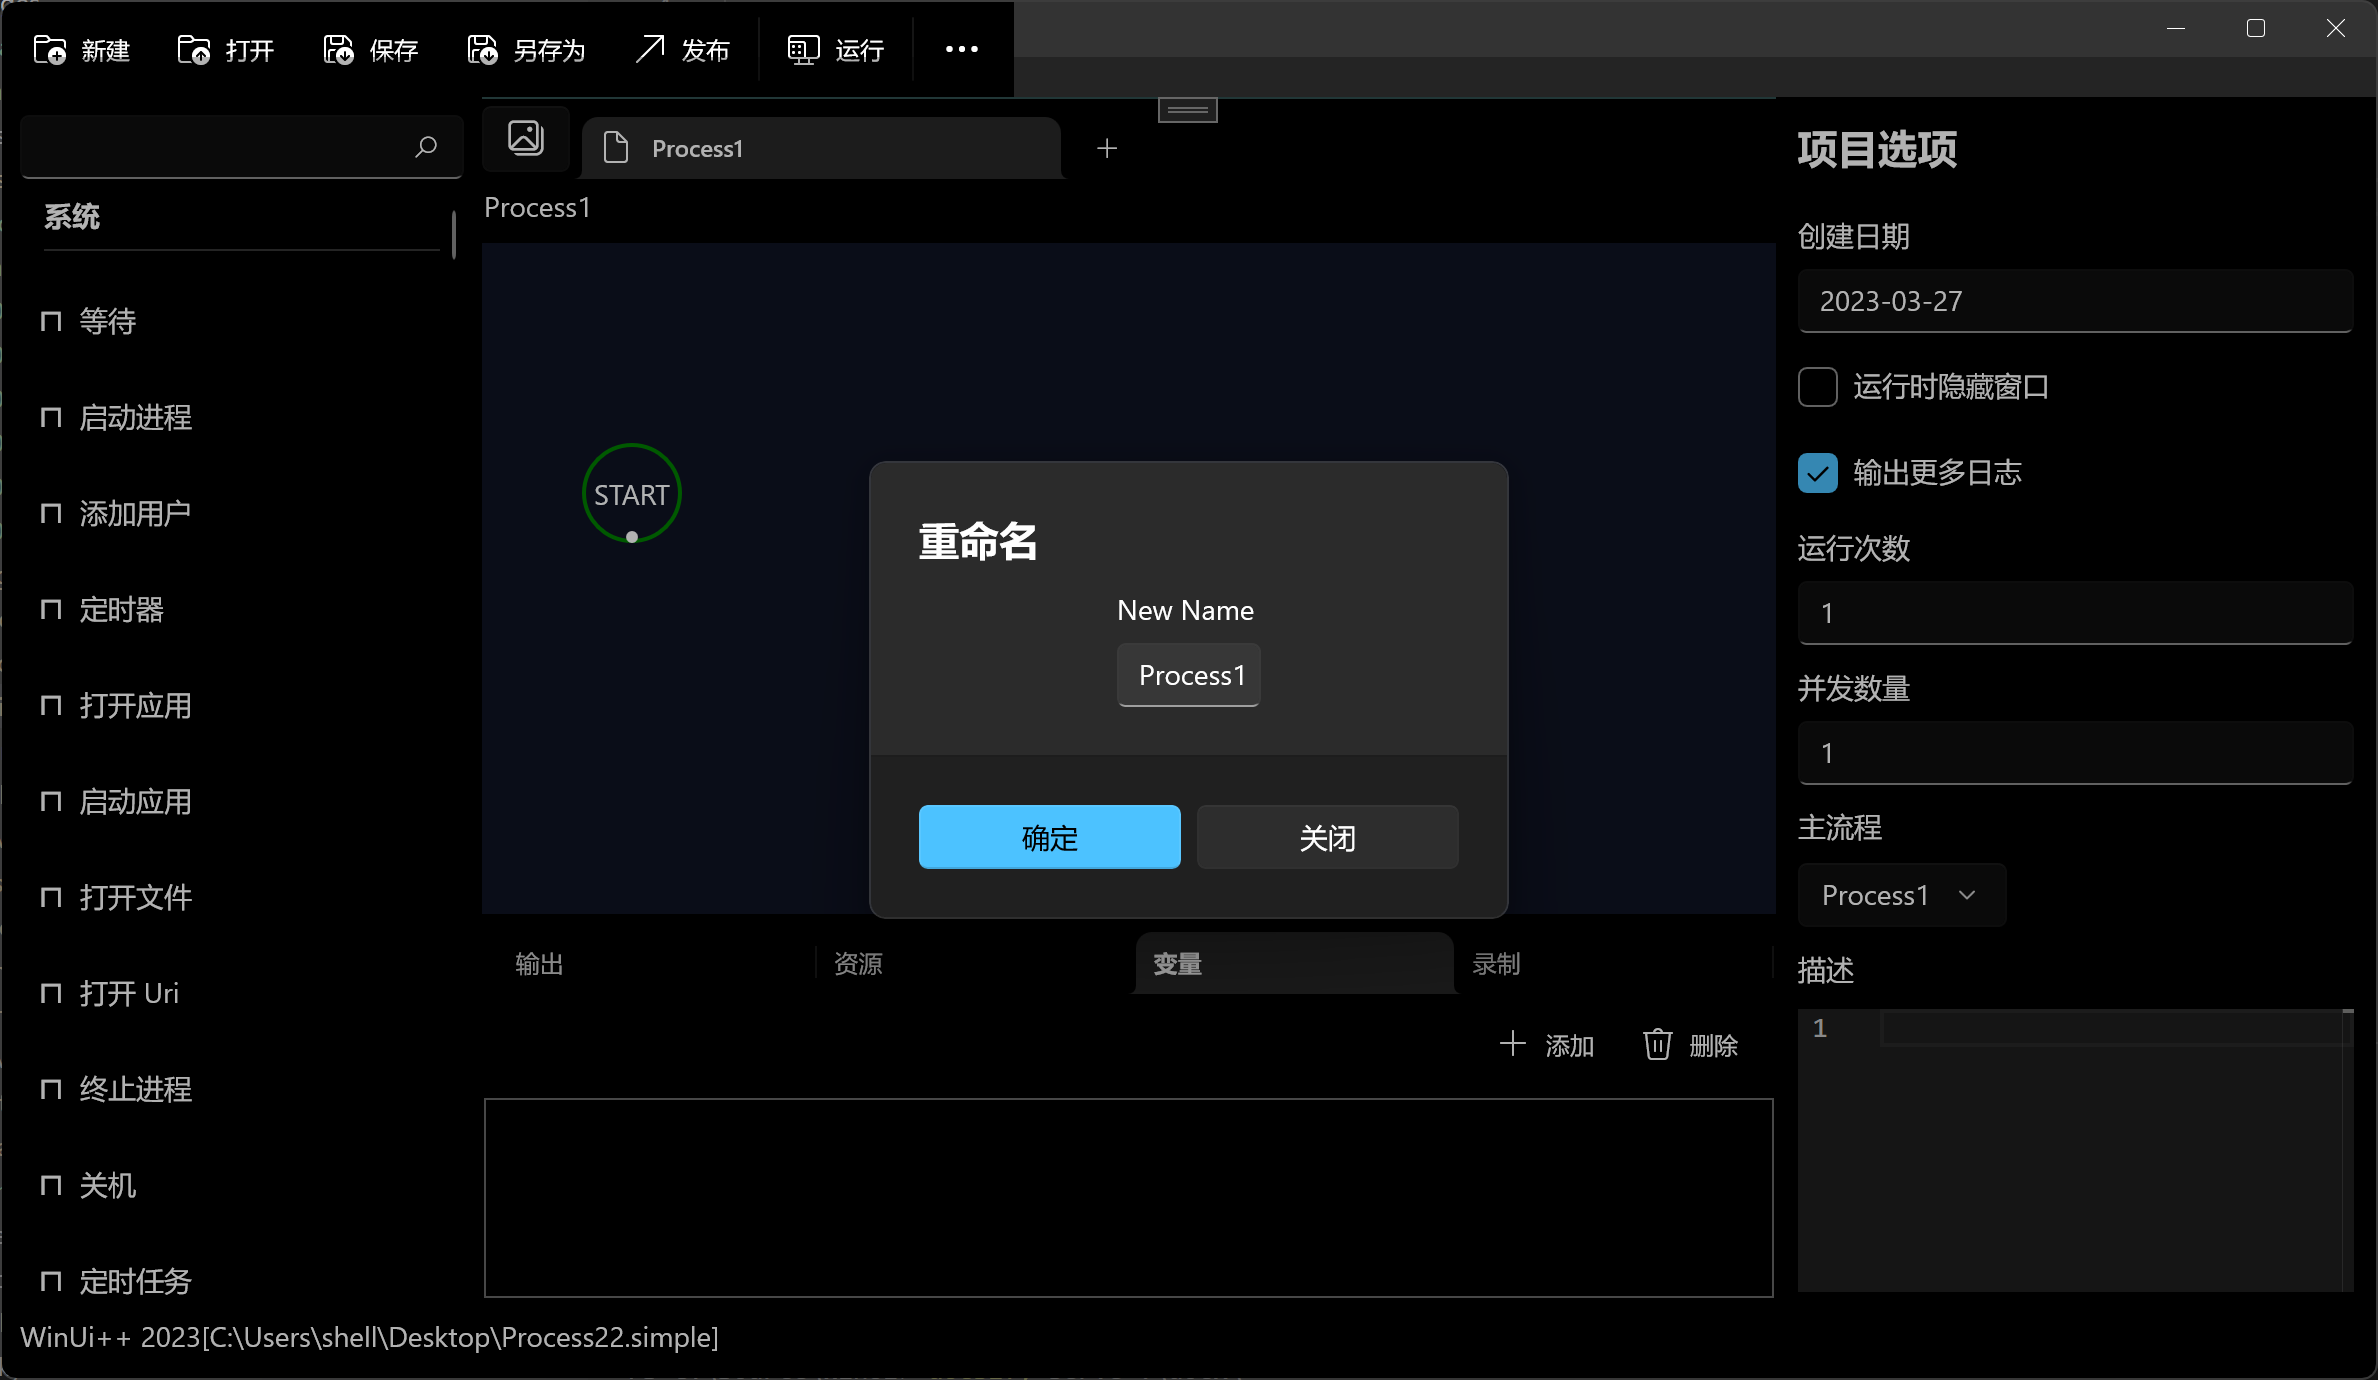Switch to the 录制 tab
The image size is (2378, 1380).
(x=1496, y=964)
